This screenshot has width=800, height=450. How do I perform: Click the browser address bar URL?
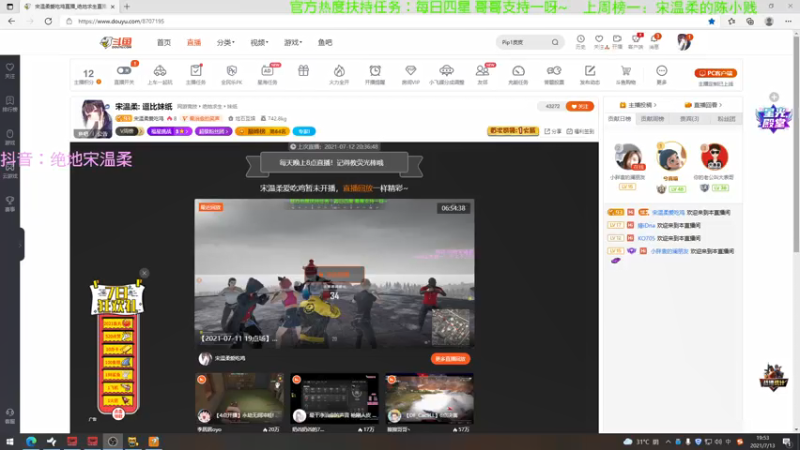pyautogui.click(x=121, y=21)
